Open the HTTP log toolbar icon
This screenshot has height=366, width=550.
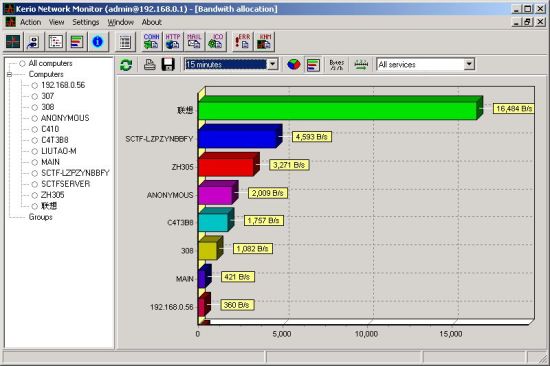(173, 41)
